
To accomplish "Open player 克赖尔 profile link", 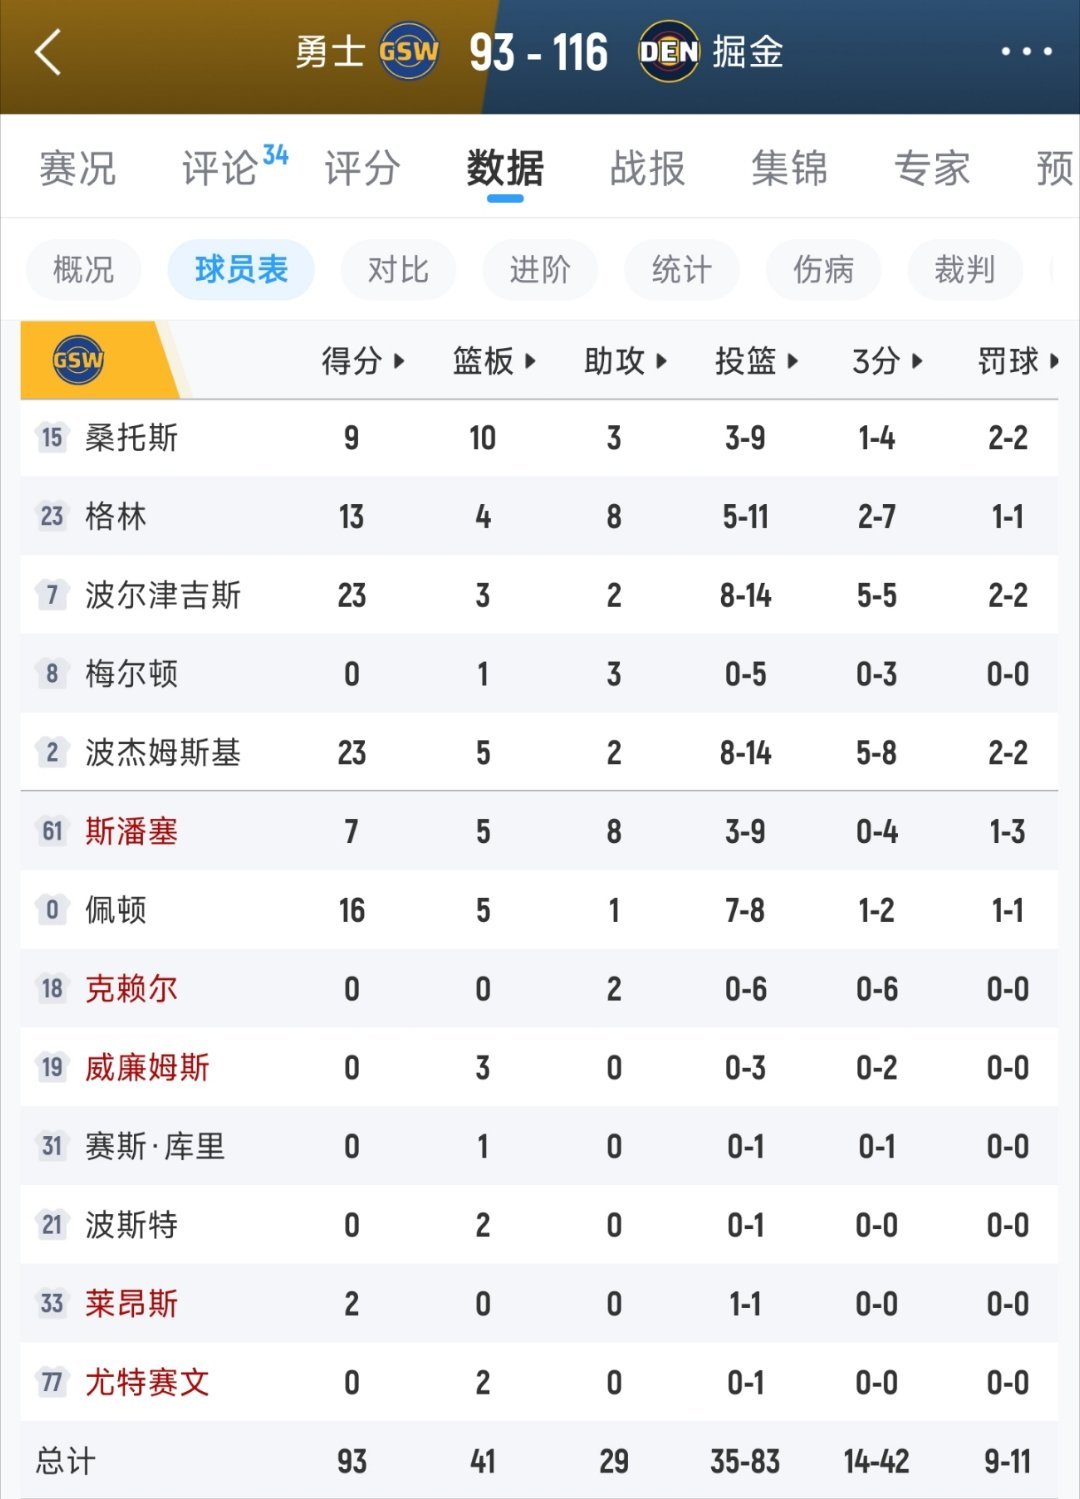I will point(131,989).
